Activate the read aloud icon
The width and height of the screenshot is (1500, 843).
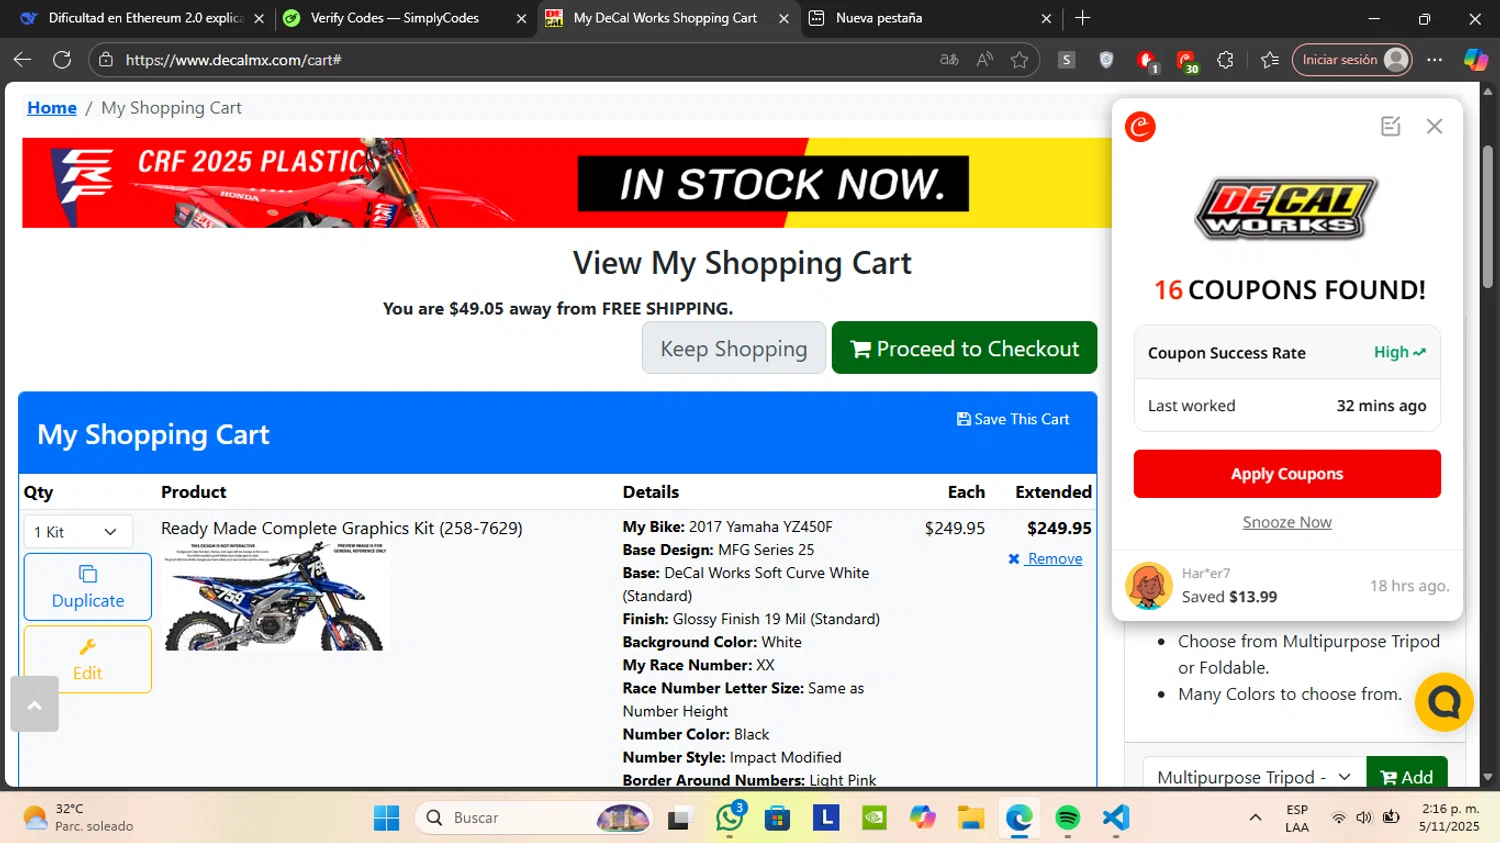[x=985, y=60]
